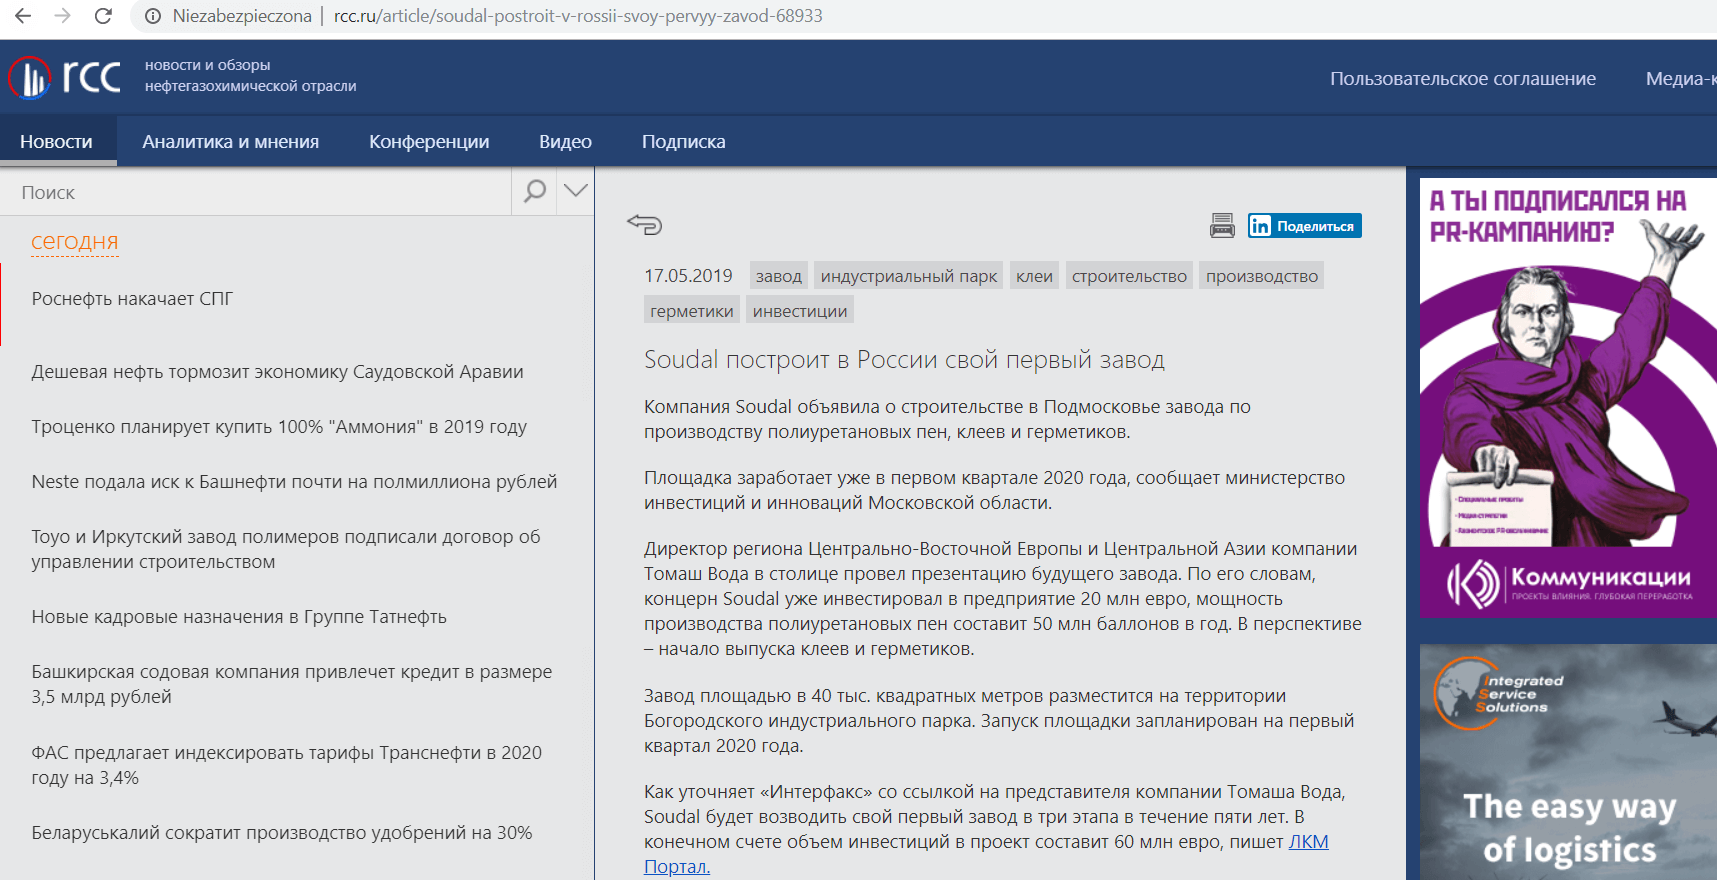The width and height of the screenshot is (1717, 880).
Task: Click the article back arrow icon
Action: [x=645, y=224]
